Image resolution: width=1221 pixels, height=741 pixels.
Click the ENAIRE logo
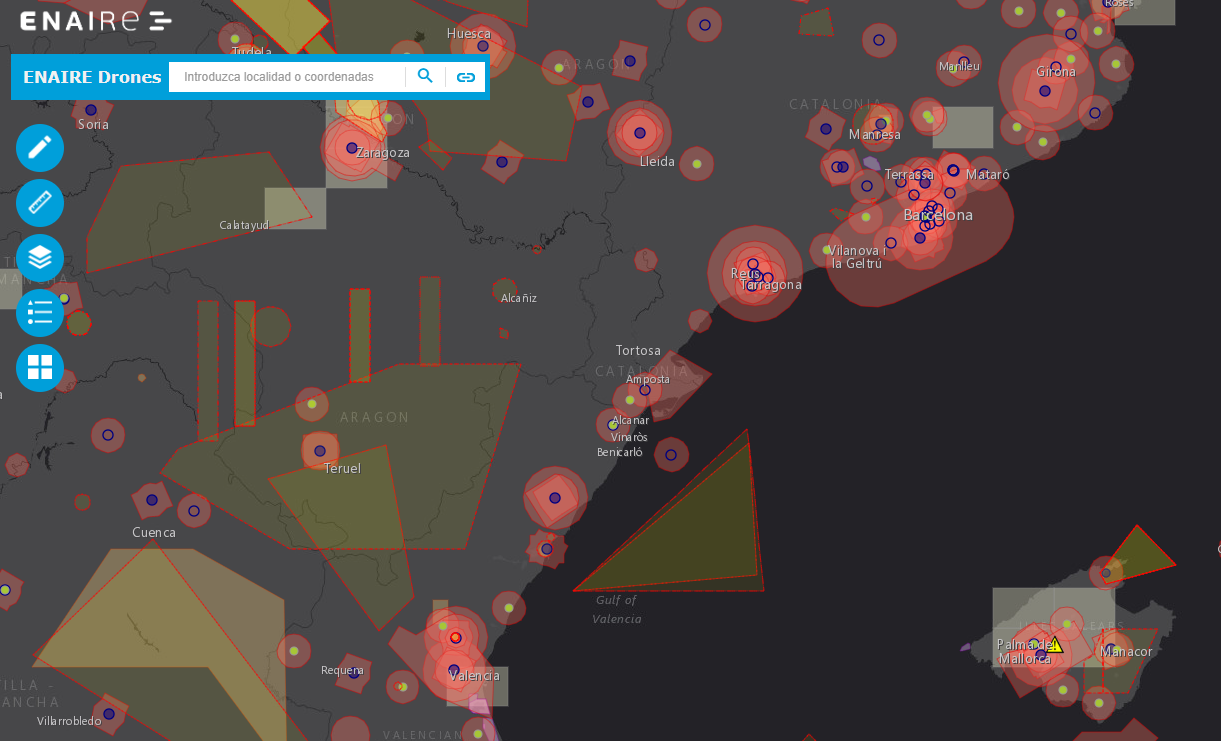(x=95, y=21)
